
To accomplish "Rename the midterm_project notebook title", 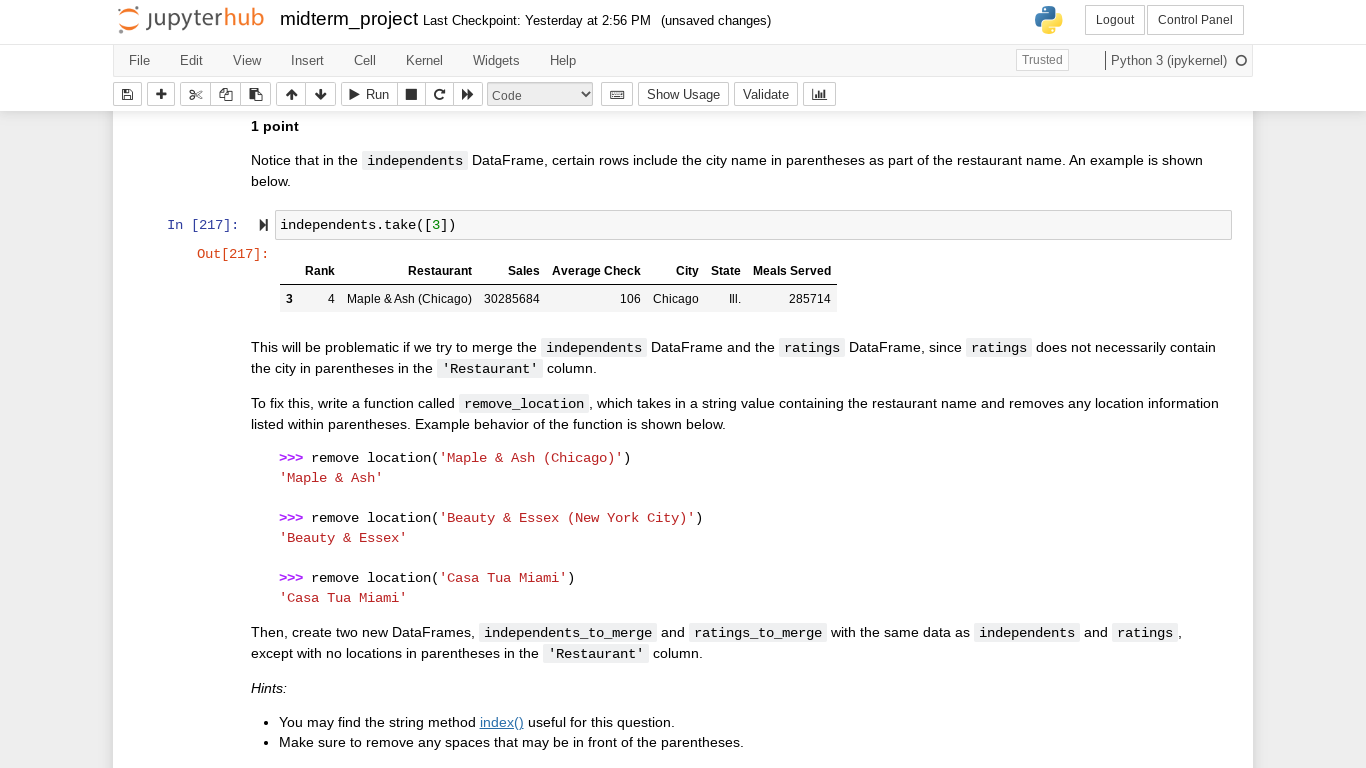I will coord(349,19).
